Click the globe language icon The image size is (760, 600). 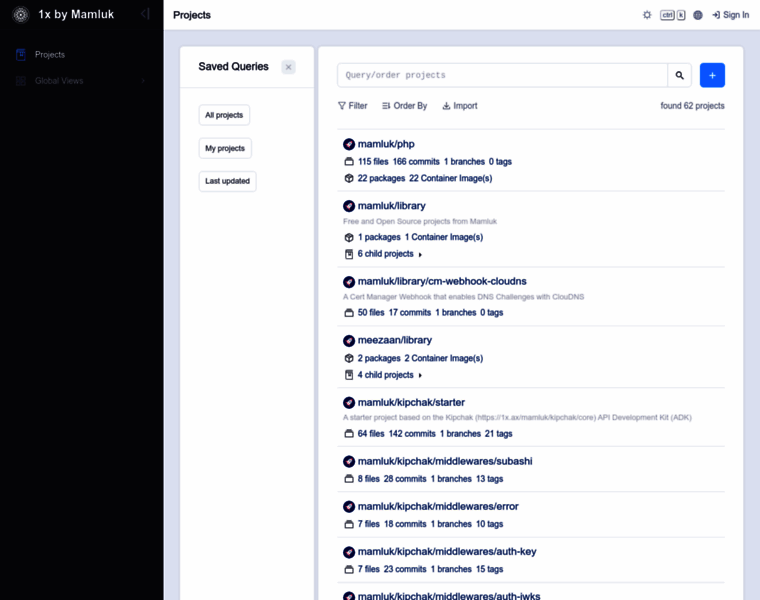tap(698, 15)
